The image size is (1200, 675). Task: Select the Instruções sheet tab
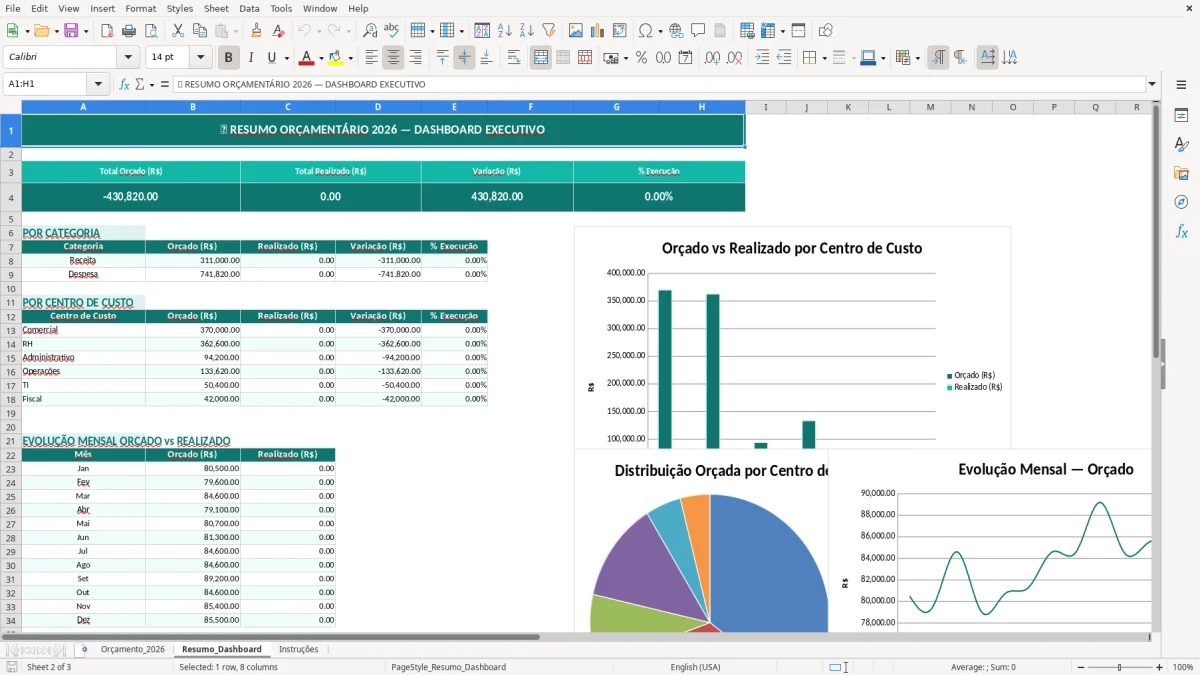[299, 648]
